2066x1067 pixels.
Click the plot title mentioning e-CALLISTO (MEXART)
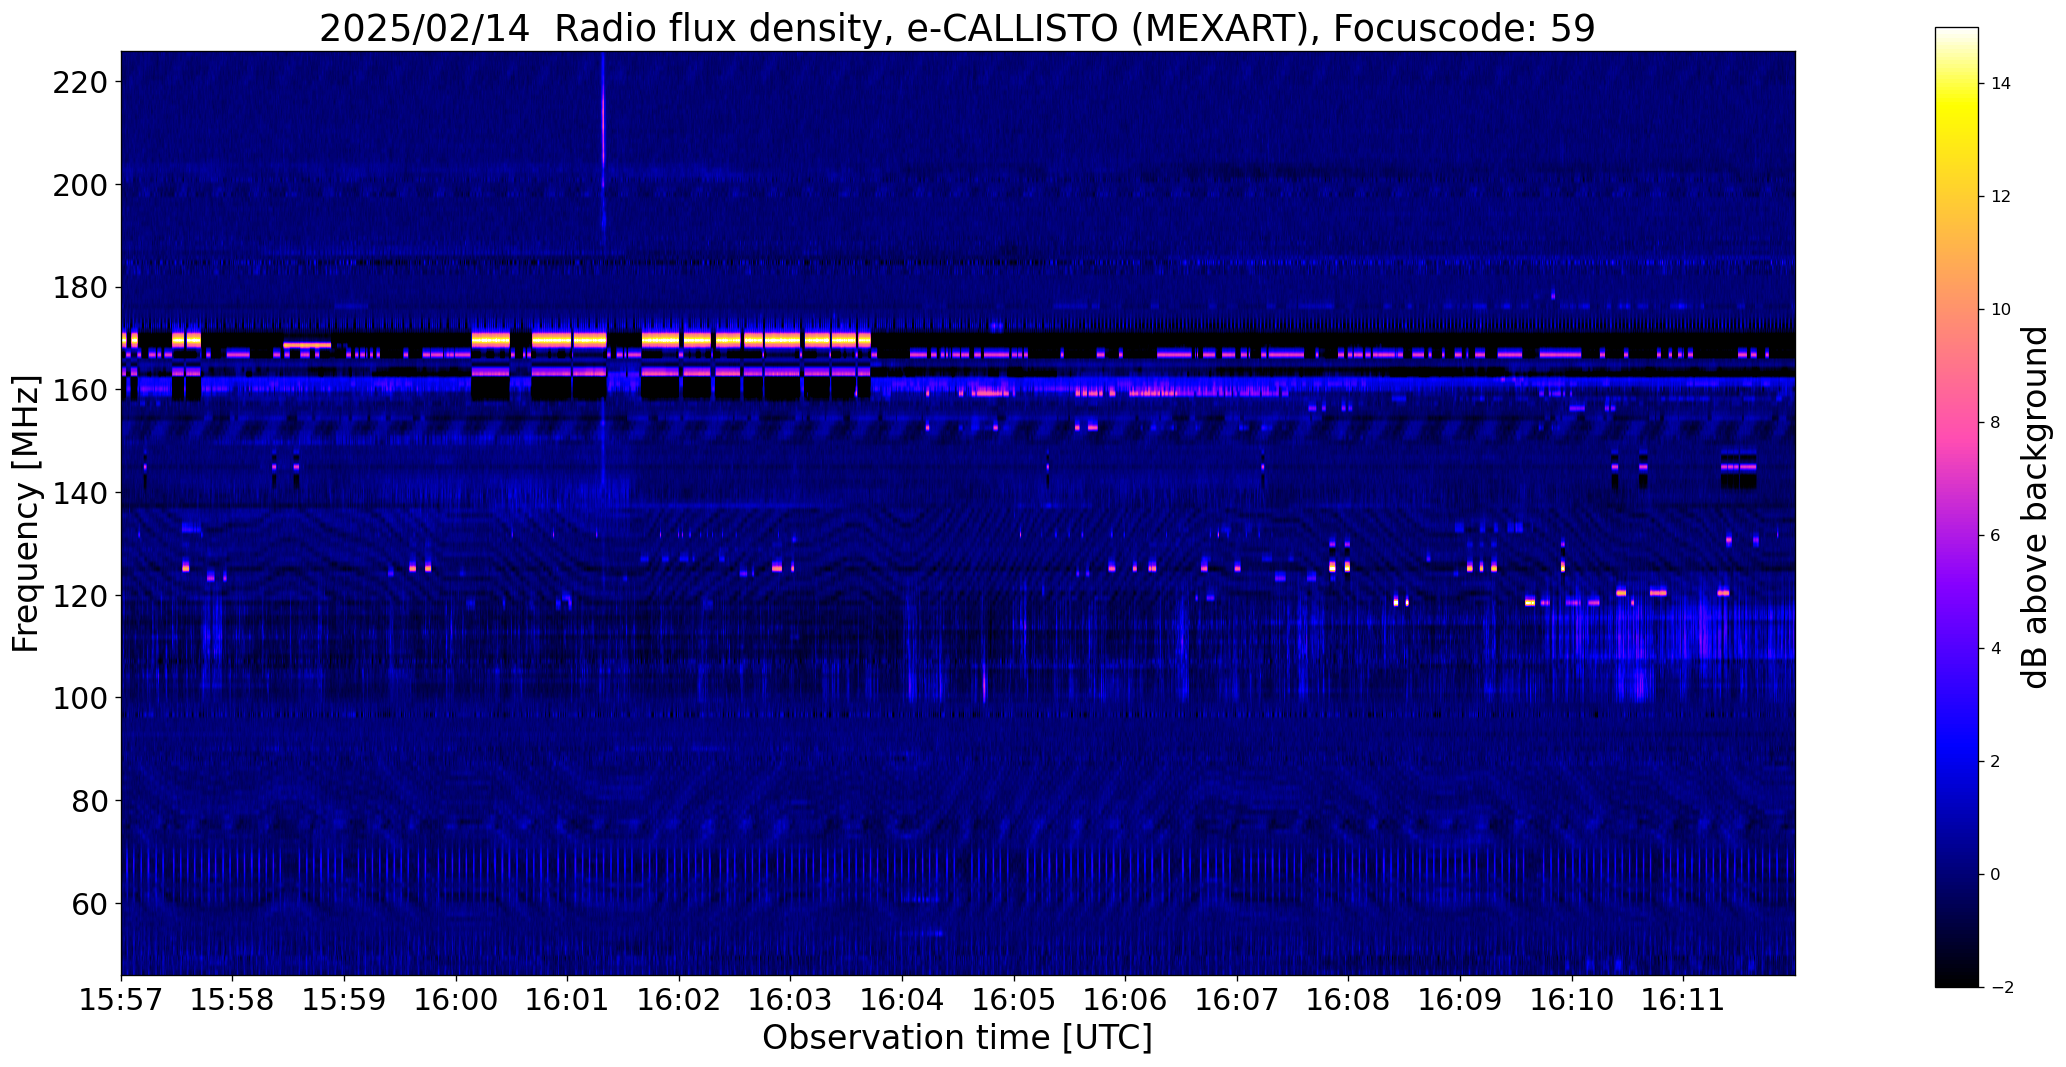click(957, 28)
